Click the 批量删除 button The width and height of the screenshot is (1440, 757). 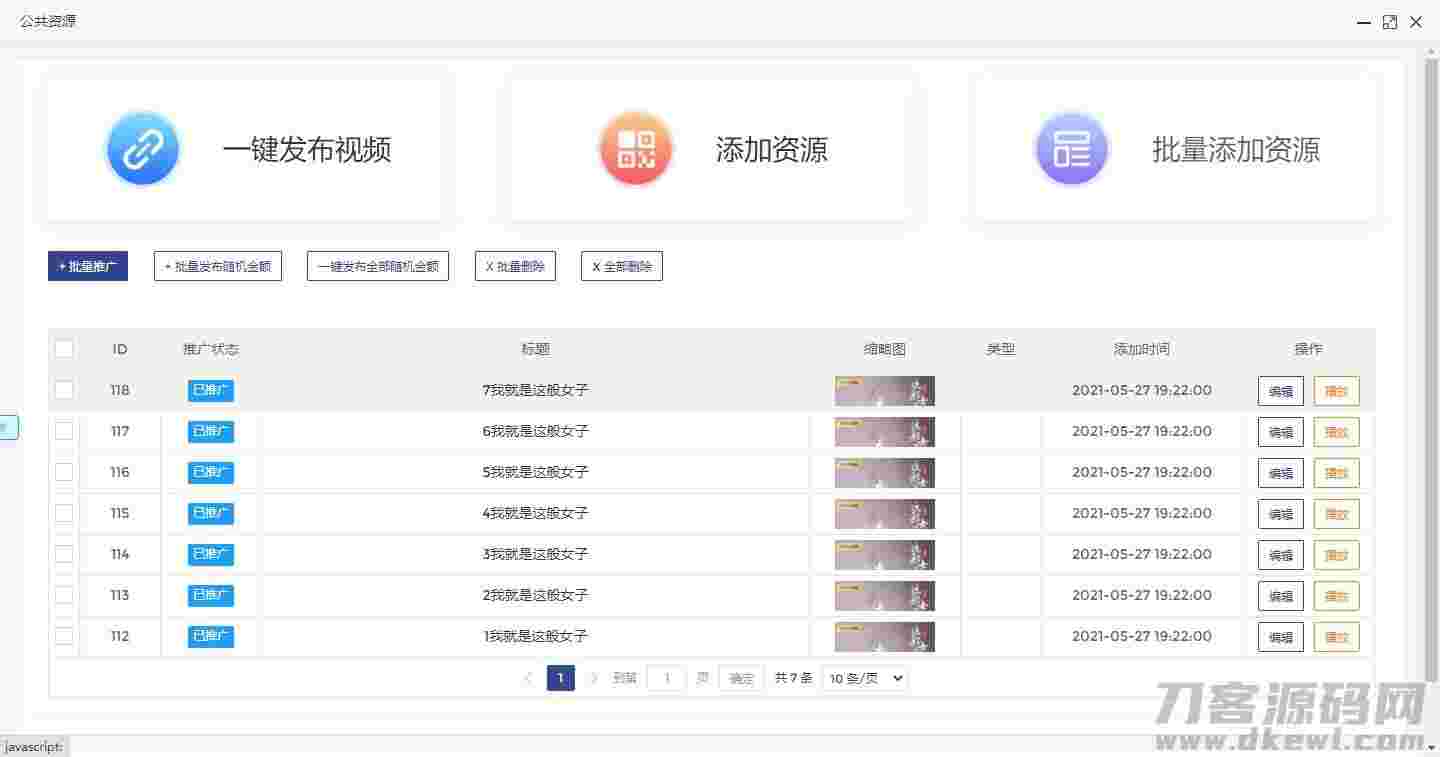coord(514,266)
